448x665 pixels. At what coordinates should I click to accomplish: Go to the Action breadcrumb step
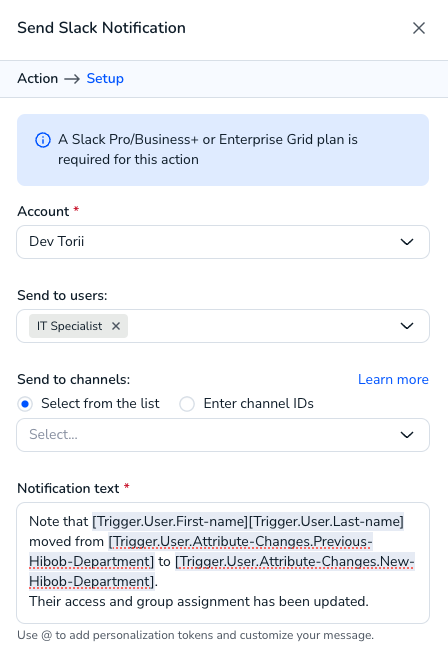click(37, 78)
